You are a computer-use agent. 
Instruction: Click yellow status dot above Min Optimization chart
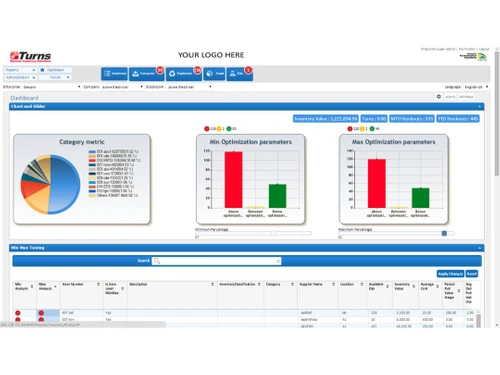click(x=219, y=129)
